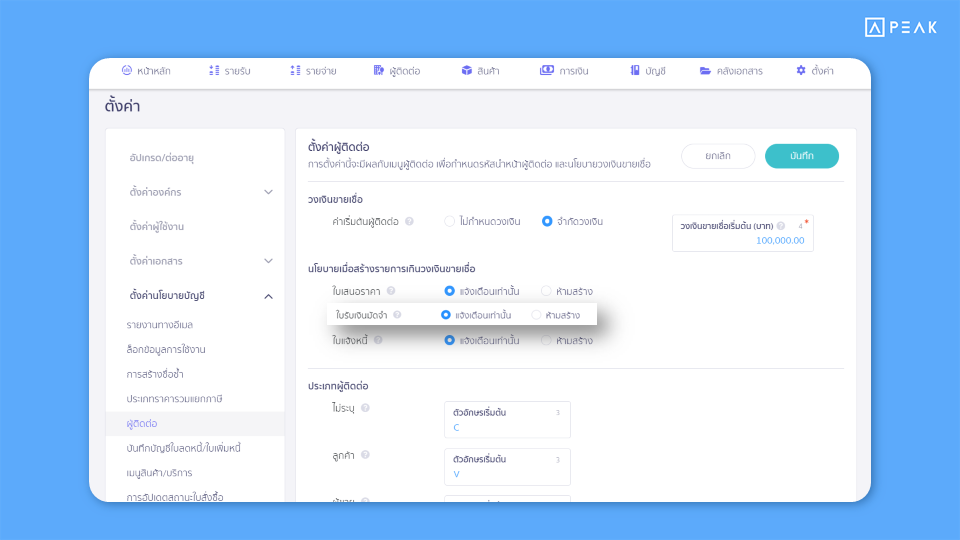Screen dimensions: 960x540
Task: Click the home icon in top navigation
Action: 127,71
